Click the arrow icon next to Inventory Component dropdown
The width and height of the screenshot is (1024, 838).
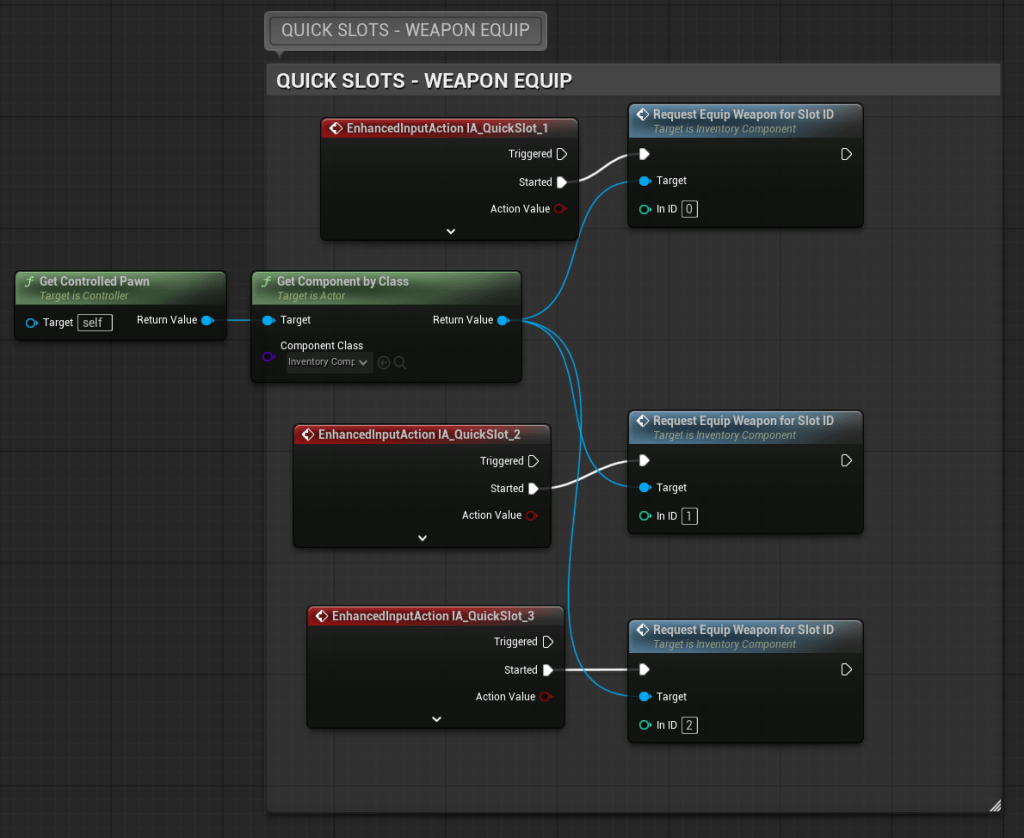(x=384, y=362)
